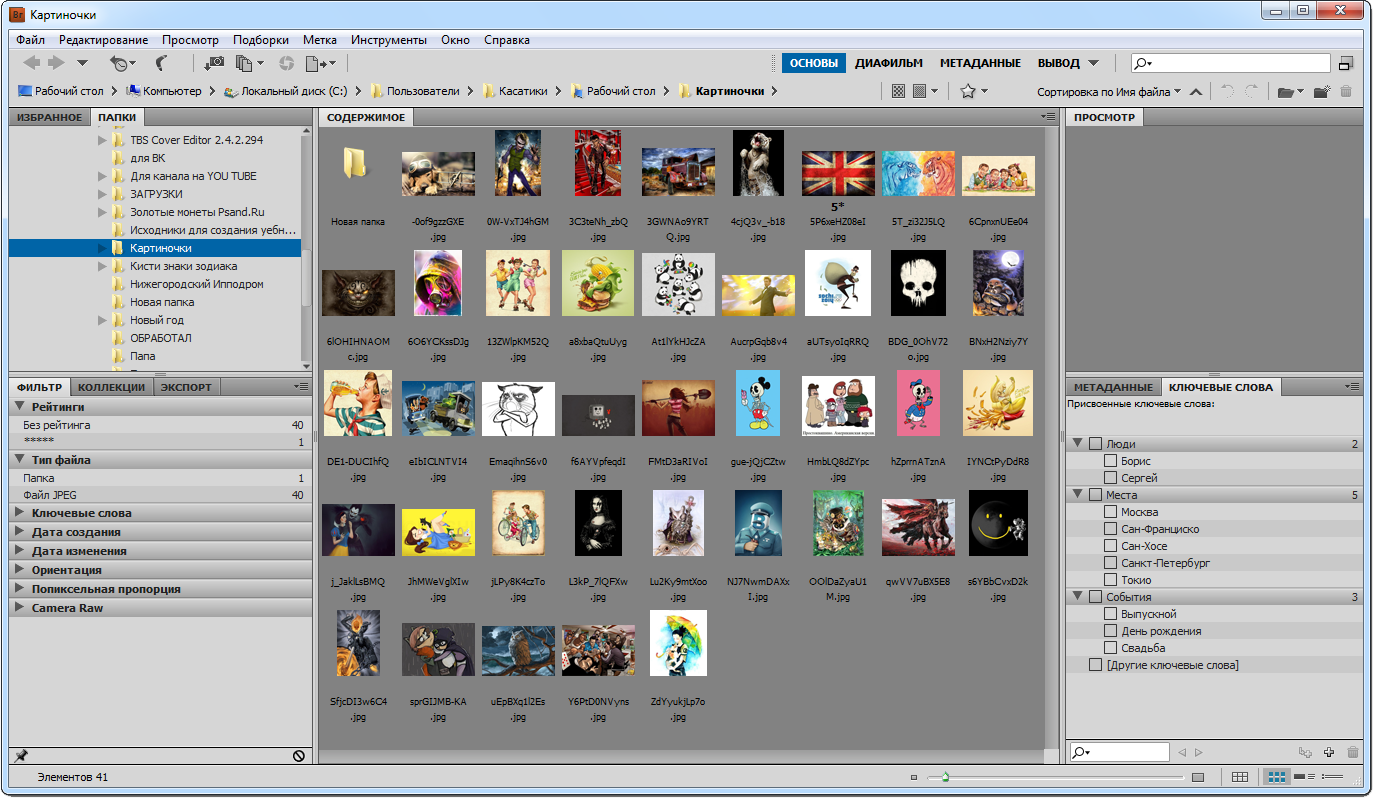1373x798 pixels.
Task: Click the Get Photos from Camera icon
Action: [x=214, y=63]
